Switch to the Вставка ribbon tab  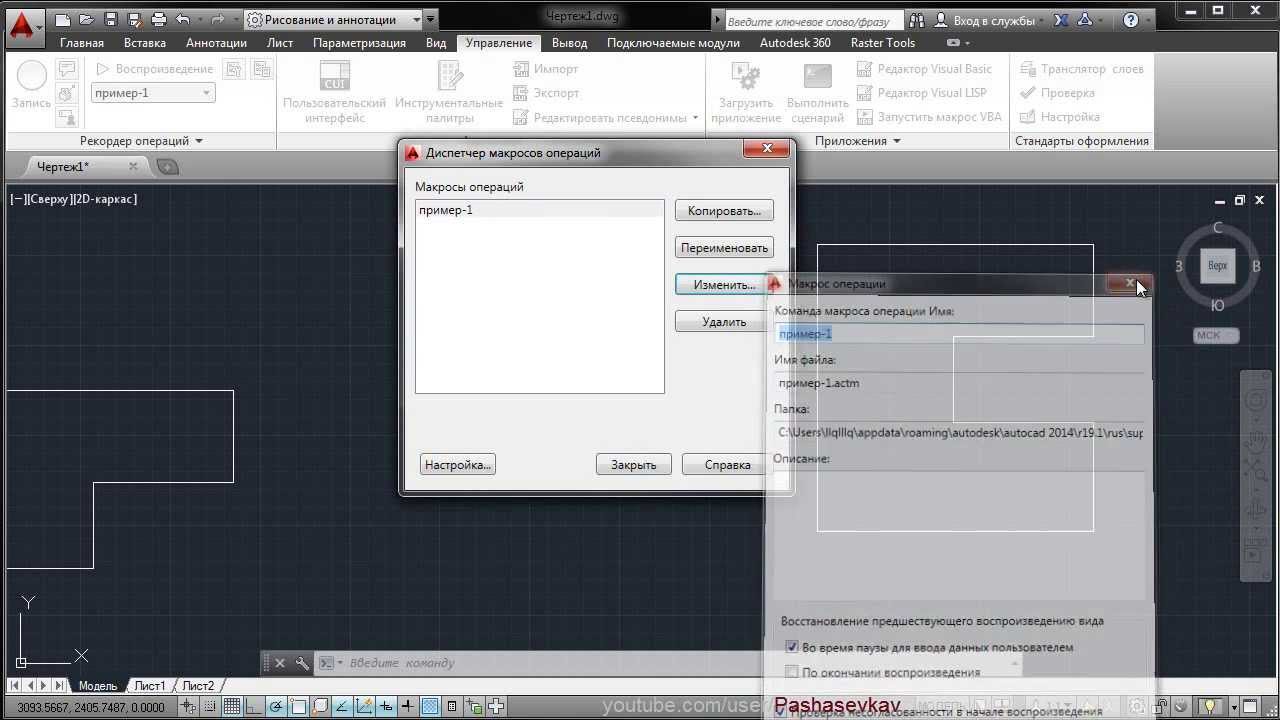(145, 43)
